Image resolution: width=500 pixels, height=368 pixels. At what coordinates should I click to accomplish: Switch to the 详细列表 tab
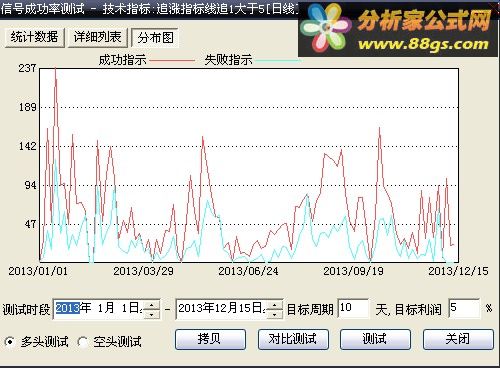pyautogui.click(x=97, y=37)
